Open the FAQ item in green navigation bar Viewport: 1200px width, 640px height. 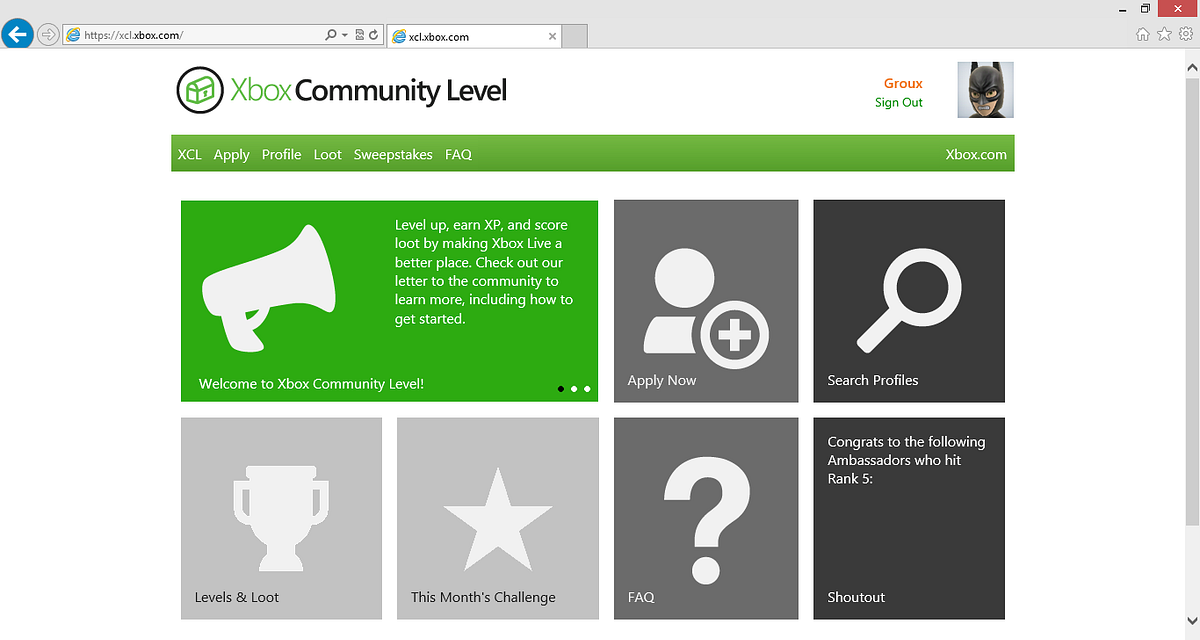[458, 154]
